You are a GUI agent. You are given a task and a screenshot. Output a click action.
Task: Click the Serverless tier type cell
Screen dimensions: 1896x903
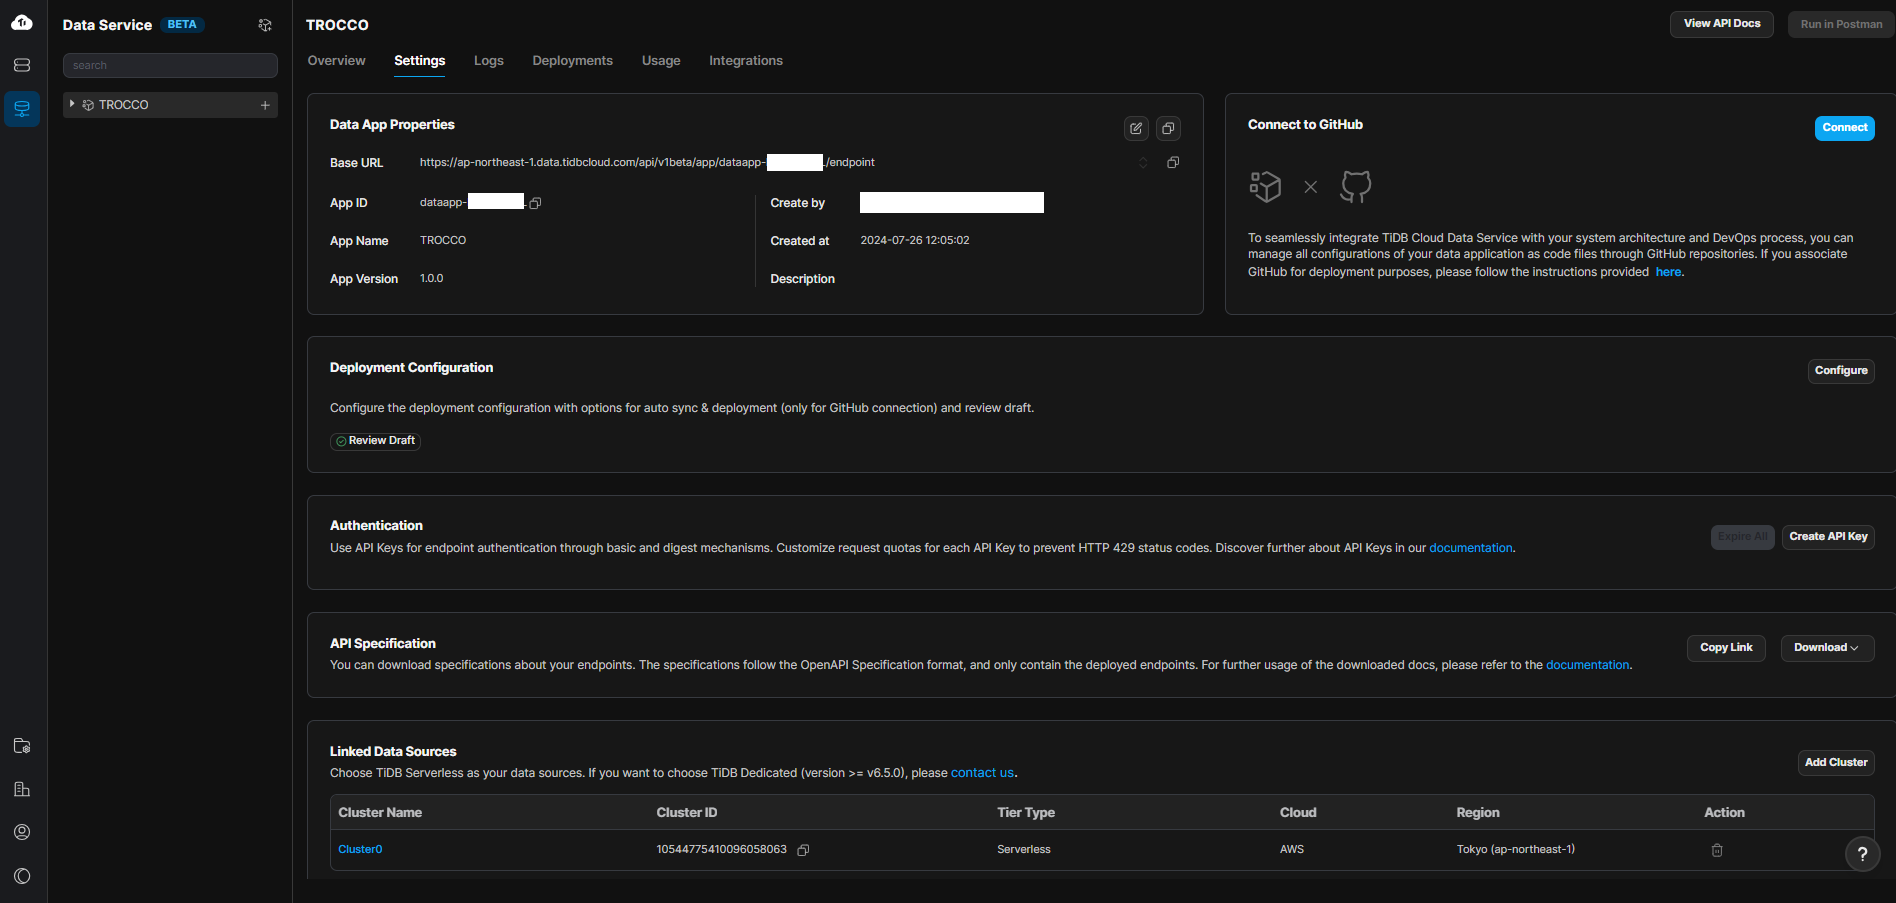[1024, 850]
